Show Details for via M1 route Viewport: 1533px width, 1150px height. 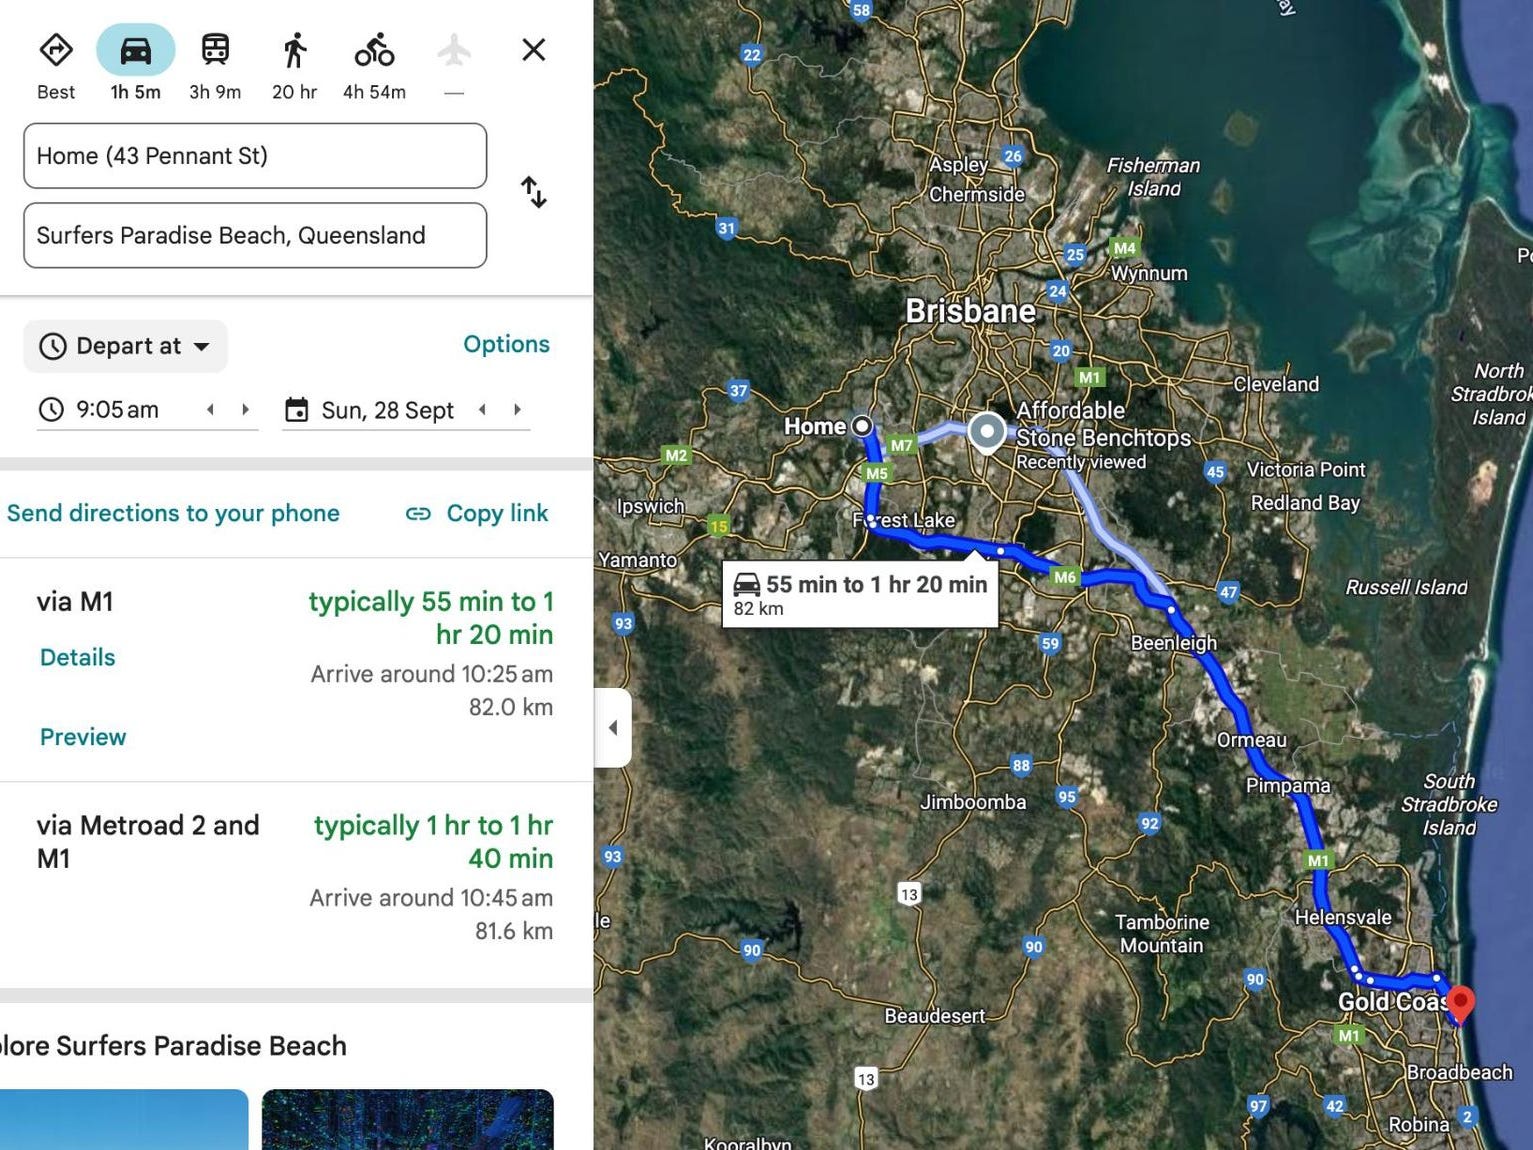[x=77, y=657]
